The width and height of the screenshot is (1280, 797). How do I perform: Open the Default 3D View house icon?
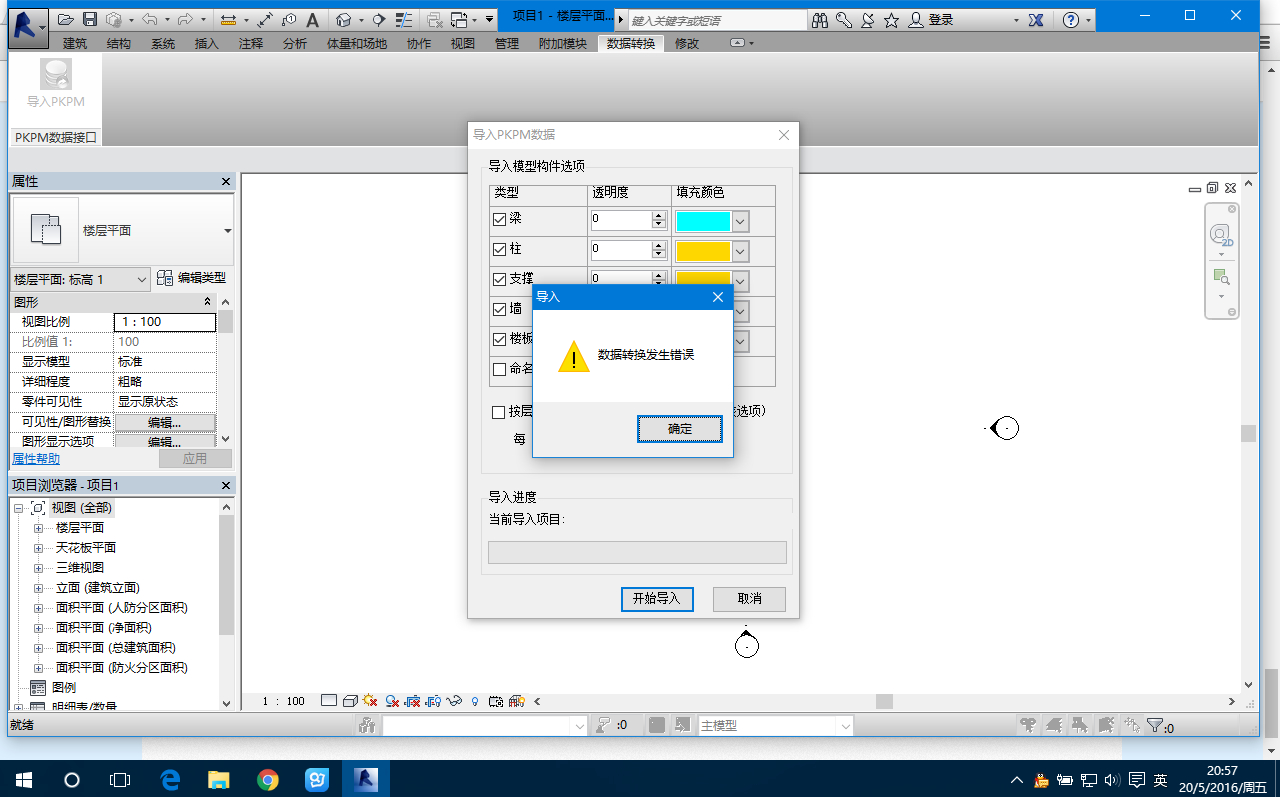click(x=343, y=19)
